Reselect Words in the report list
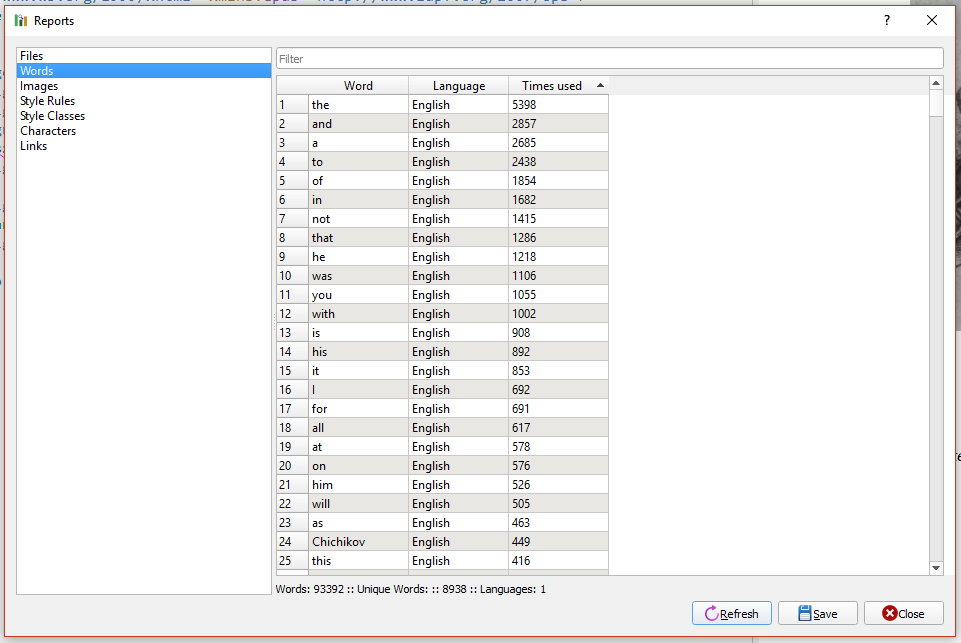Viewport: 961px width, 643px height. tap(36, 70)
